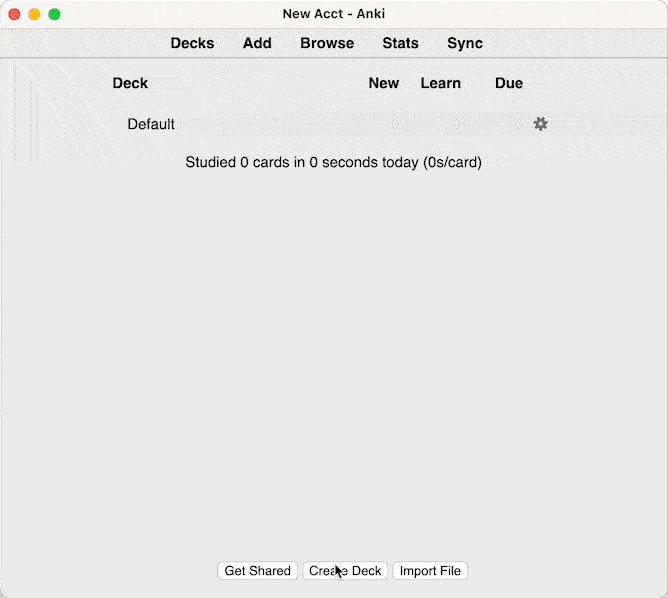
Task: Minimize the window with yellow button
Action: pos(34,14)
